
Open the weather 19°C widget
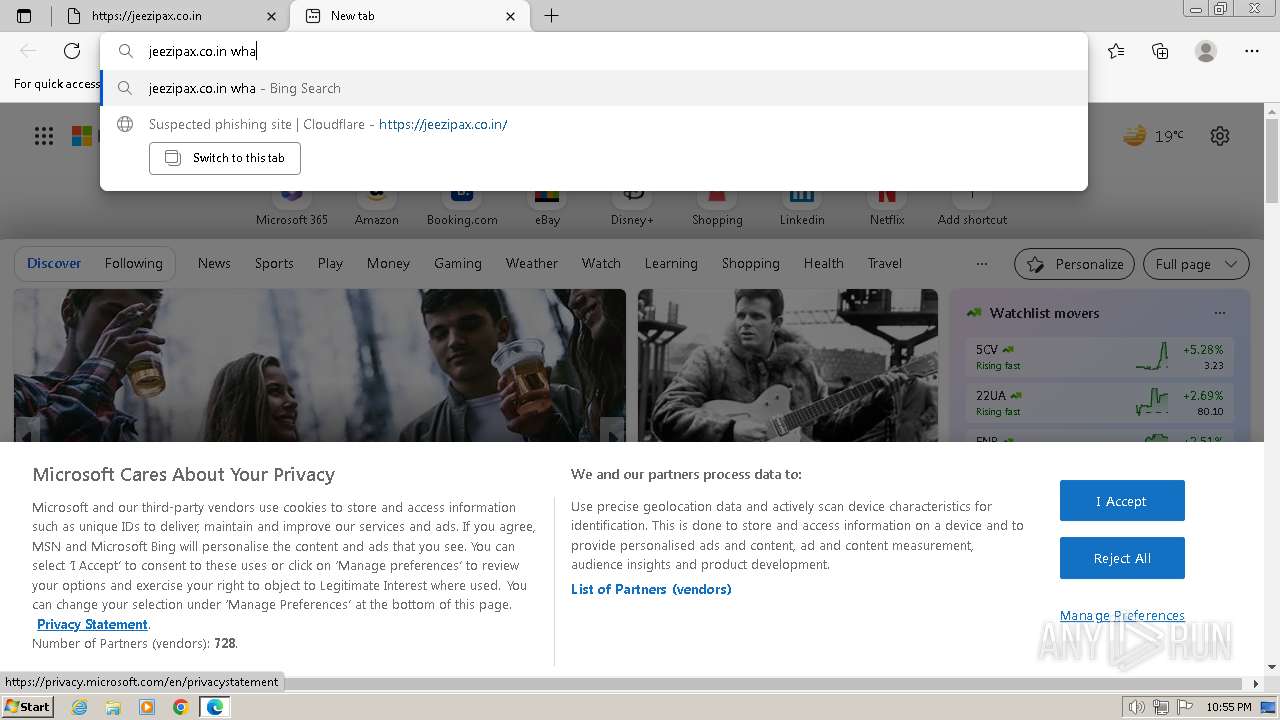point(1153,136)
